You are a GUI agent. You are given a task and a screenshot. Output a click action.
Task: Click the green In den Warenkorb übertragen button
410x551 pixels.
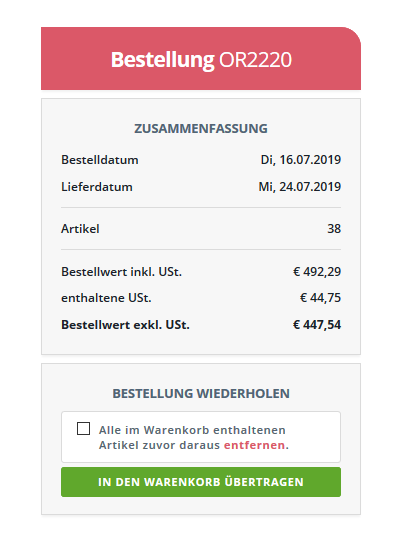(x=201, y=482)
